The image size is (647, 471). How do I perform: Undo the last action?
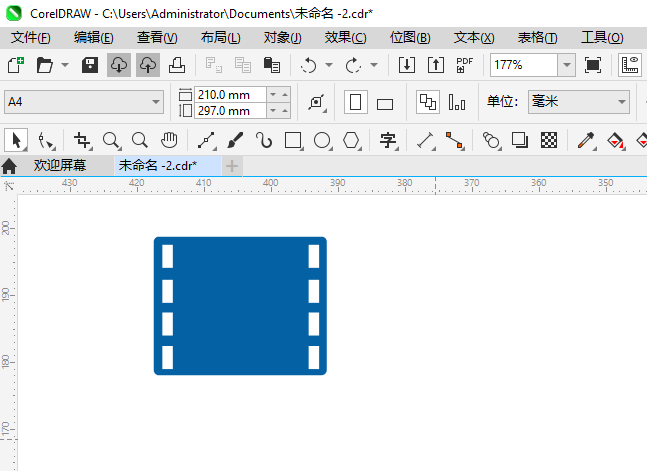click(x=309, y=65)
